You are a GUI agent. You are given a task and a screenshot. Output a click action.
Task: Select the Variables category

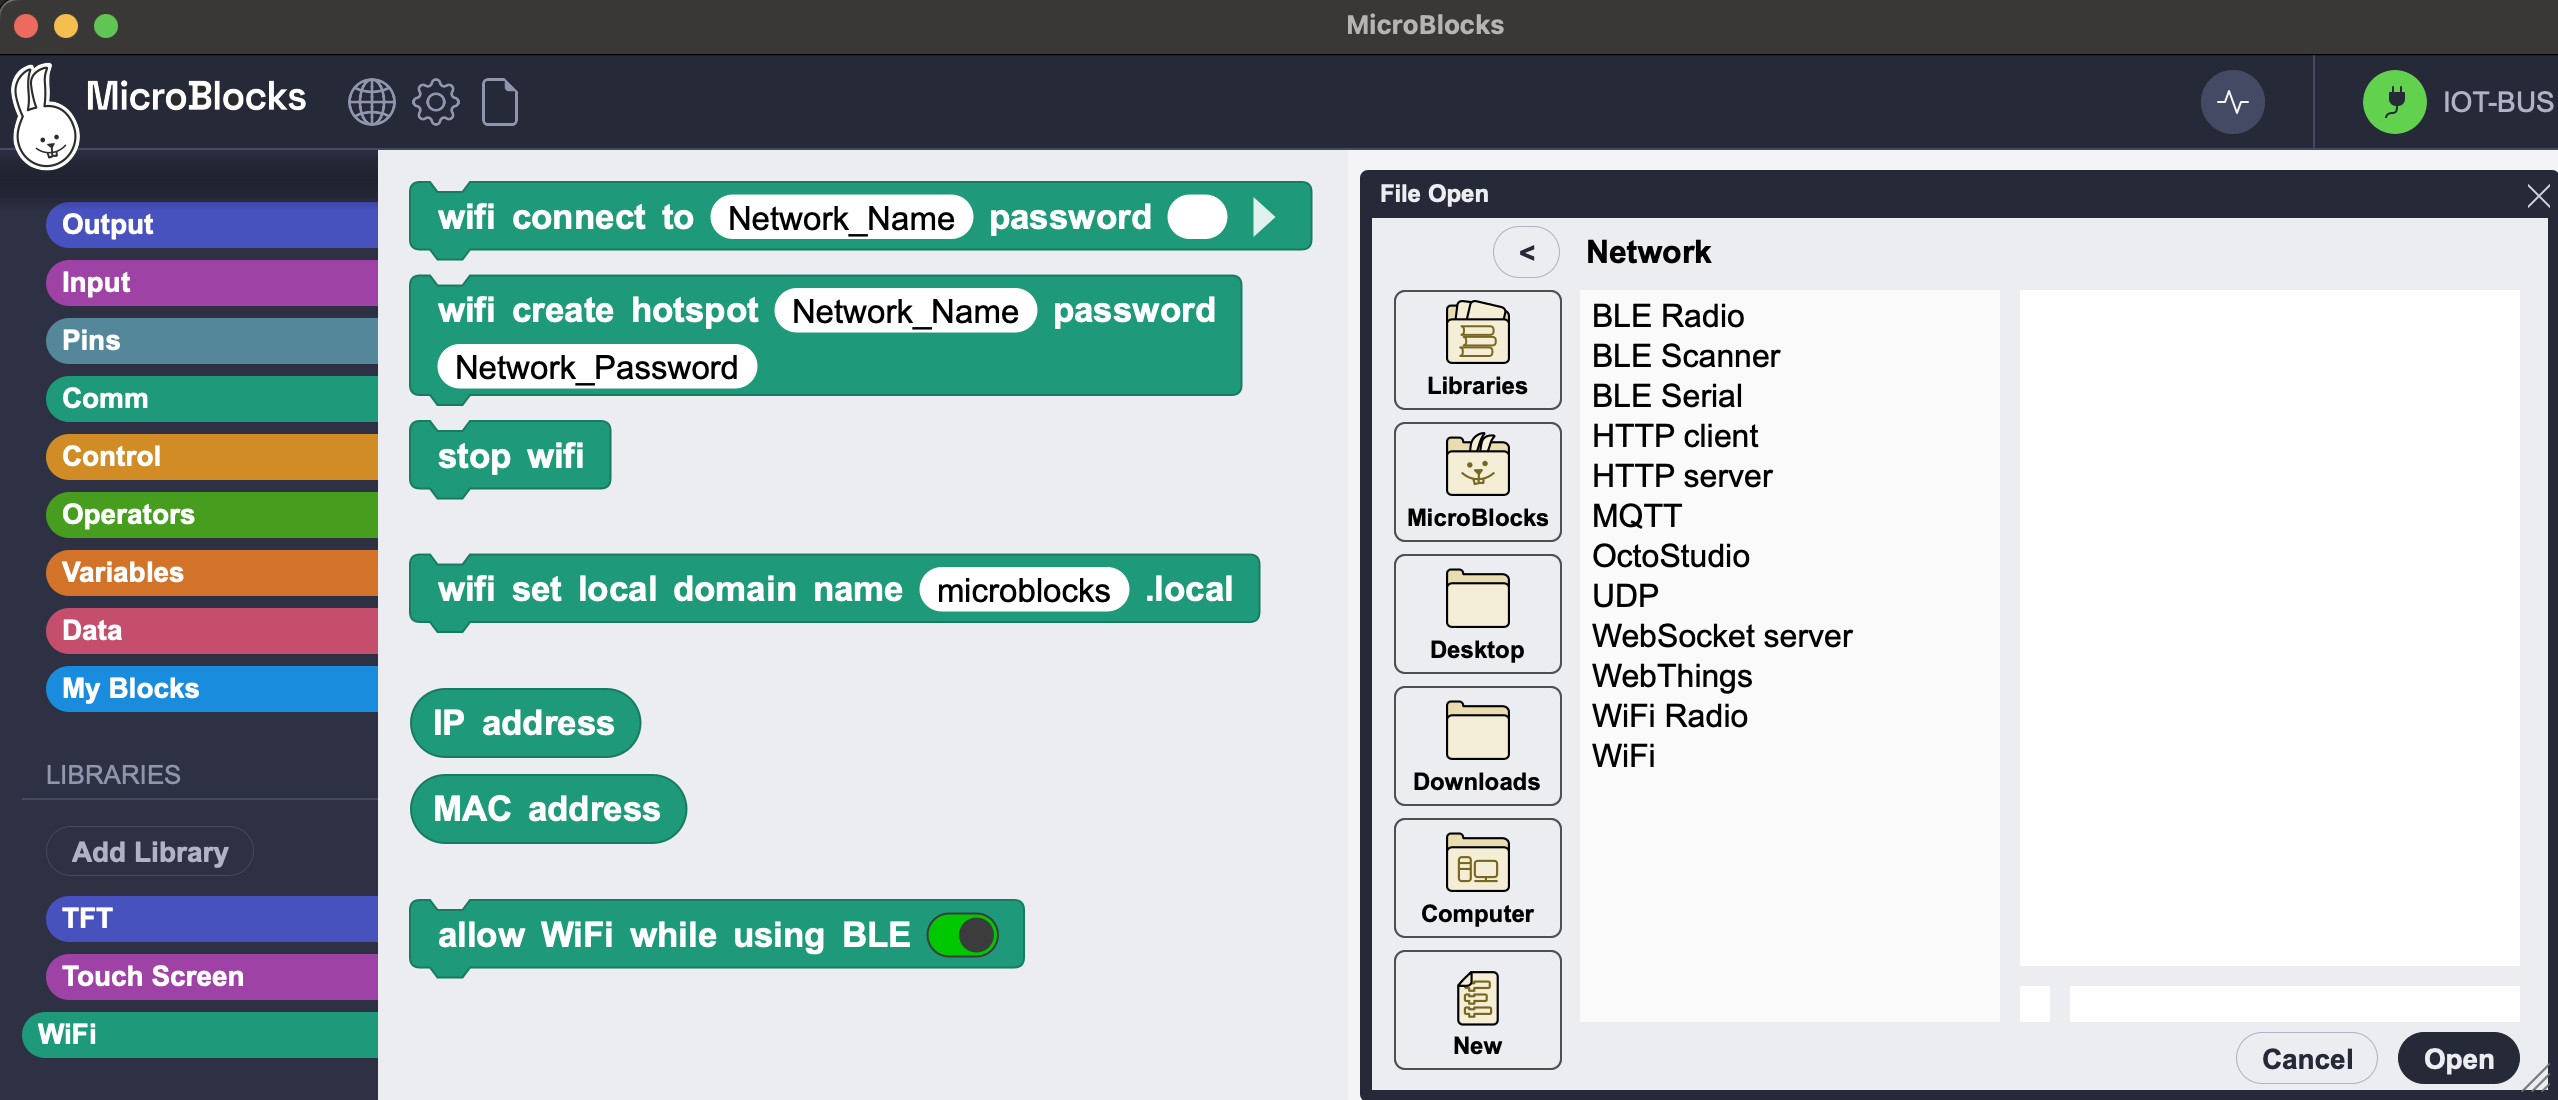tap(212, 572)
